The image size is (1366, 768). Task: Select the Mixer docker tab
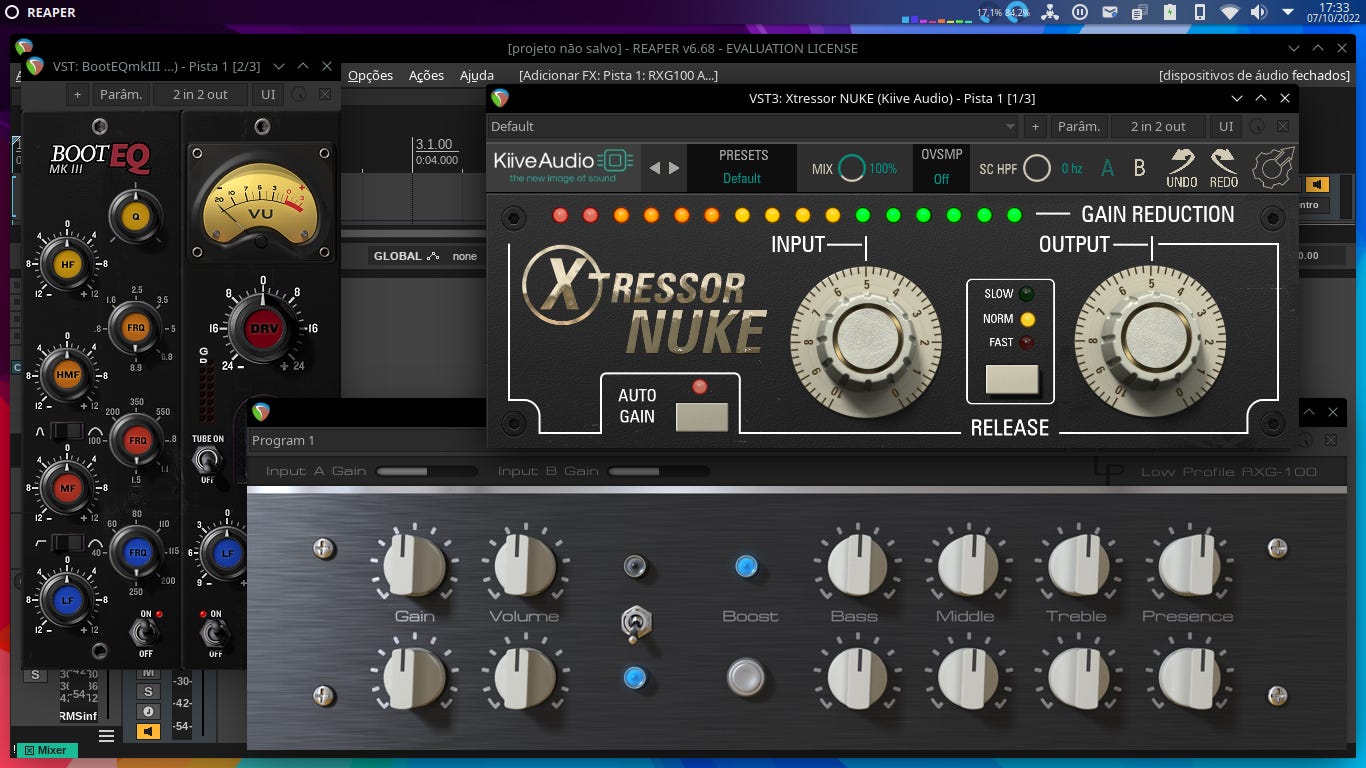click(x=45, y=750)
